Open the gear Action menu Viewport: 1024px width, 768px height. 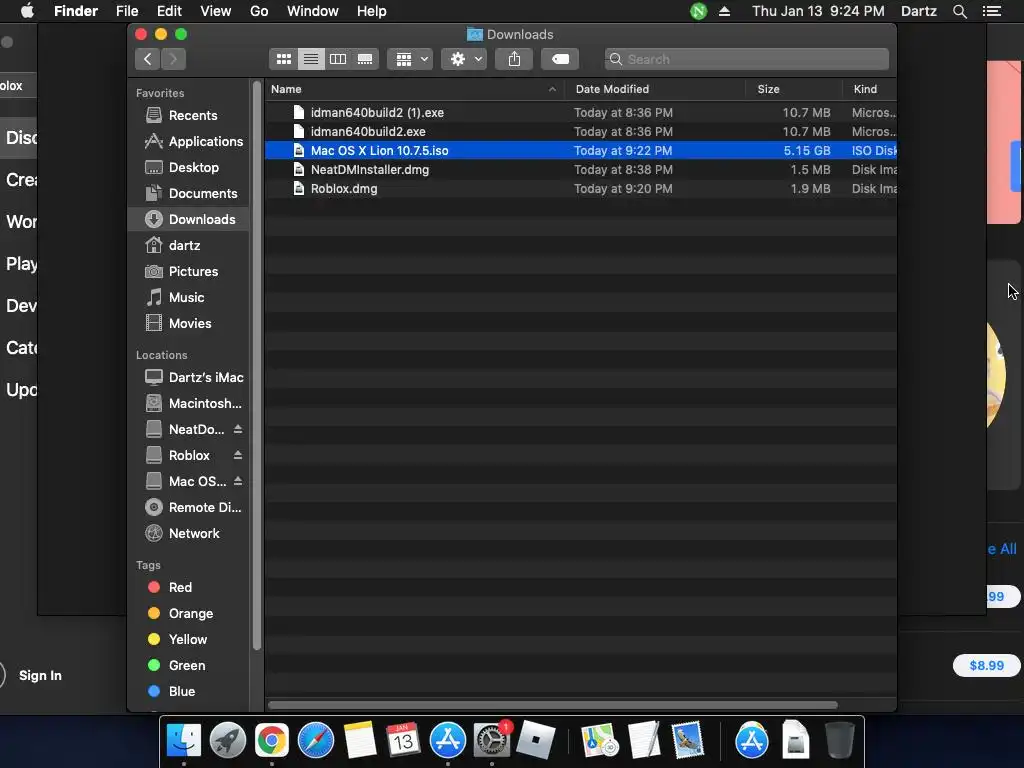[x=464, y=59]
